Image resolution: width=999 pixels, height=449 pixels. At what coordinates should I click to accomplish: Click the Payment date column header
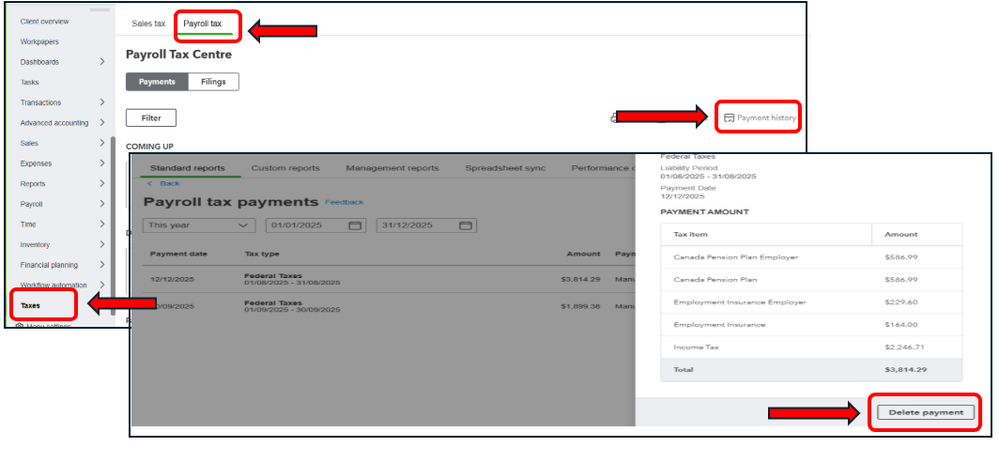coord(178,253)
